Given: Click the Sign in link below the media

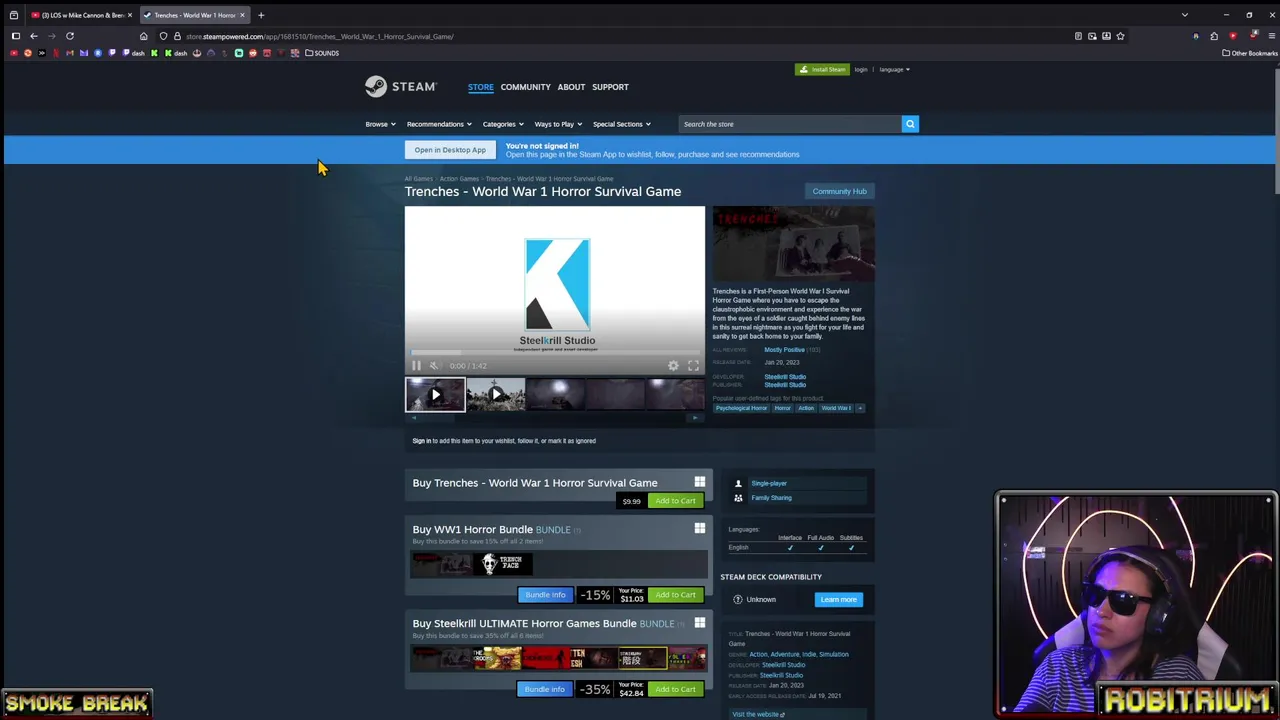Looking at the screenshot, I should click(x=422, y=441).
